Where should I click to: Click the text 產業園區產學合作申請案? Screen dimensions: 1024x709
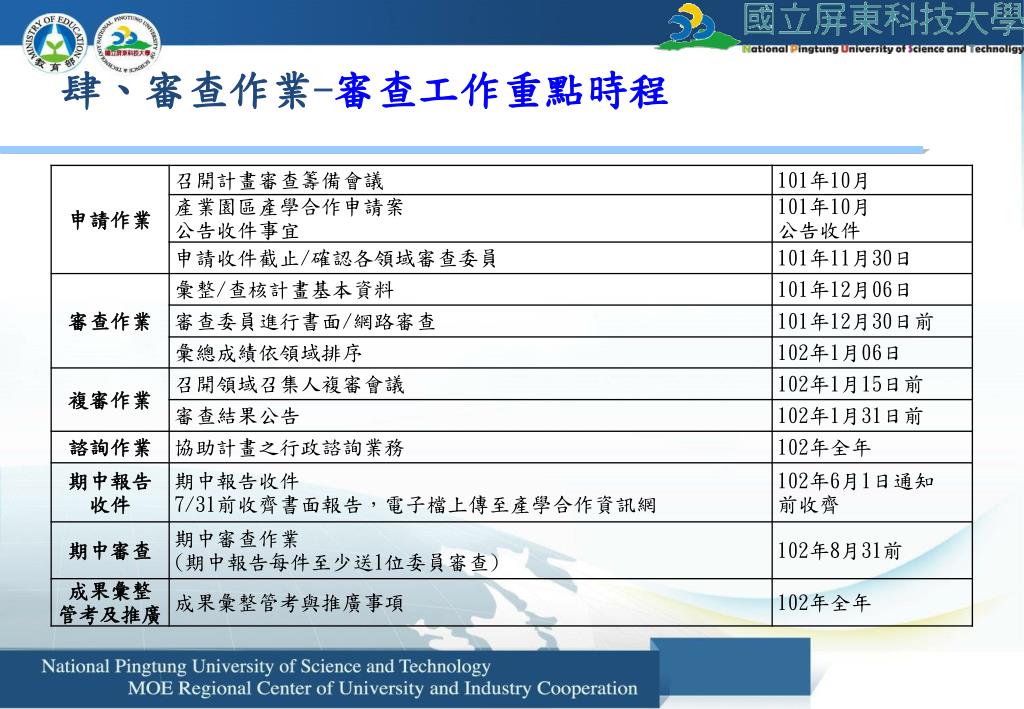point(289,208)
